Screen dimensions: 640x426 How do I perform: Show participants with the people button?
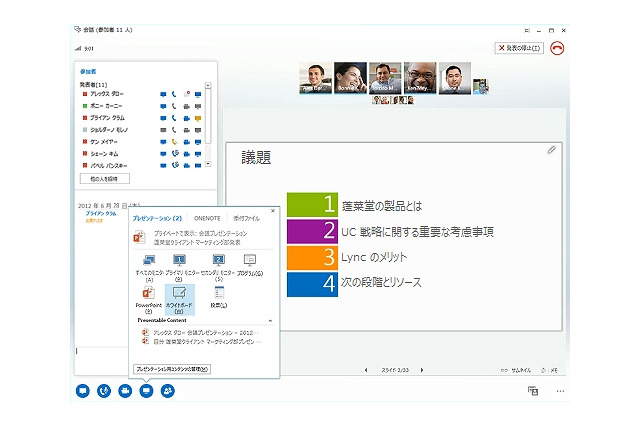coord(167,391)
